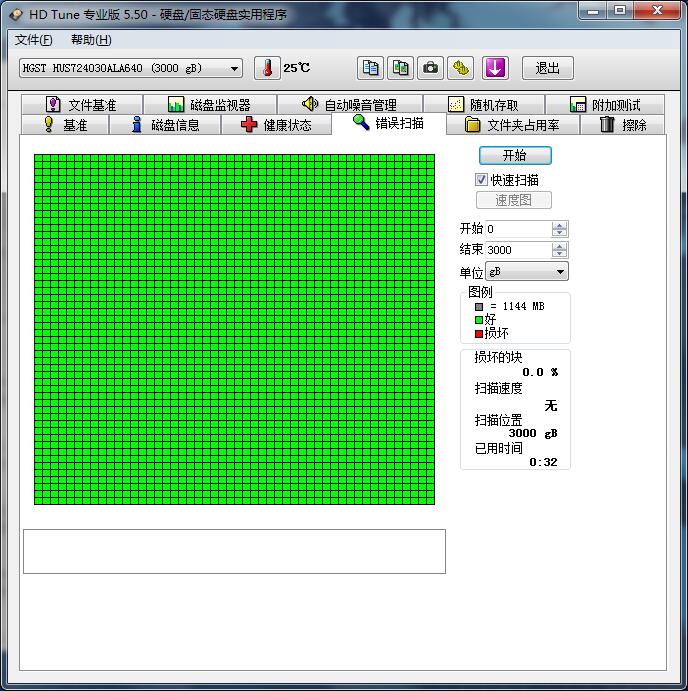
Task: Click the thermometer temperature icon
Action: pyautogui.click(x=267, y=68)
